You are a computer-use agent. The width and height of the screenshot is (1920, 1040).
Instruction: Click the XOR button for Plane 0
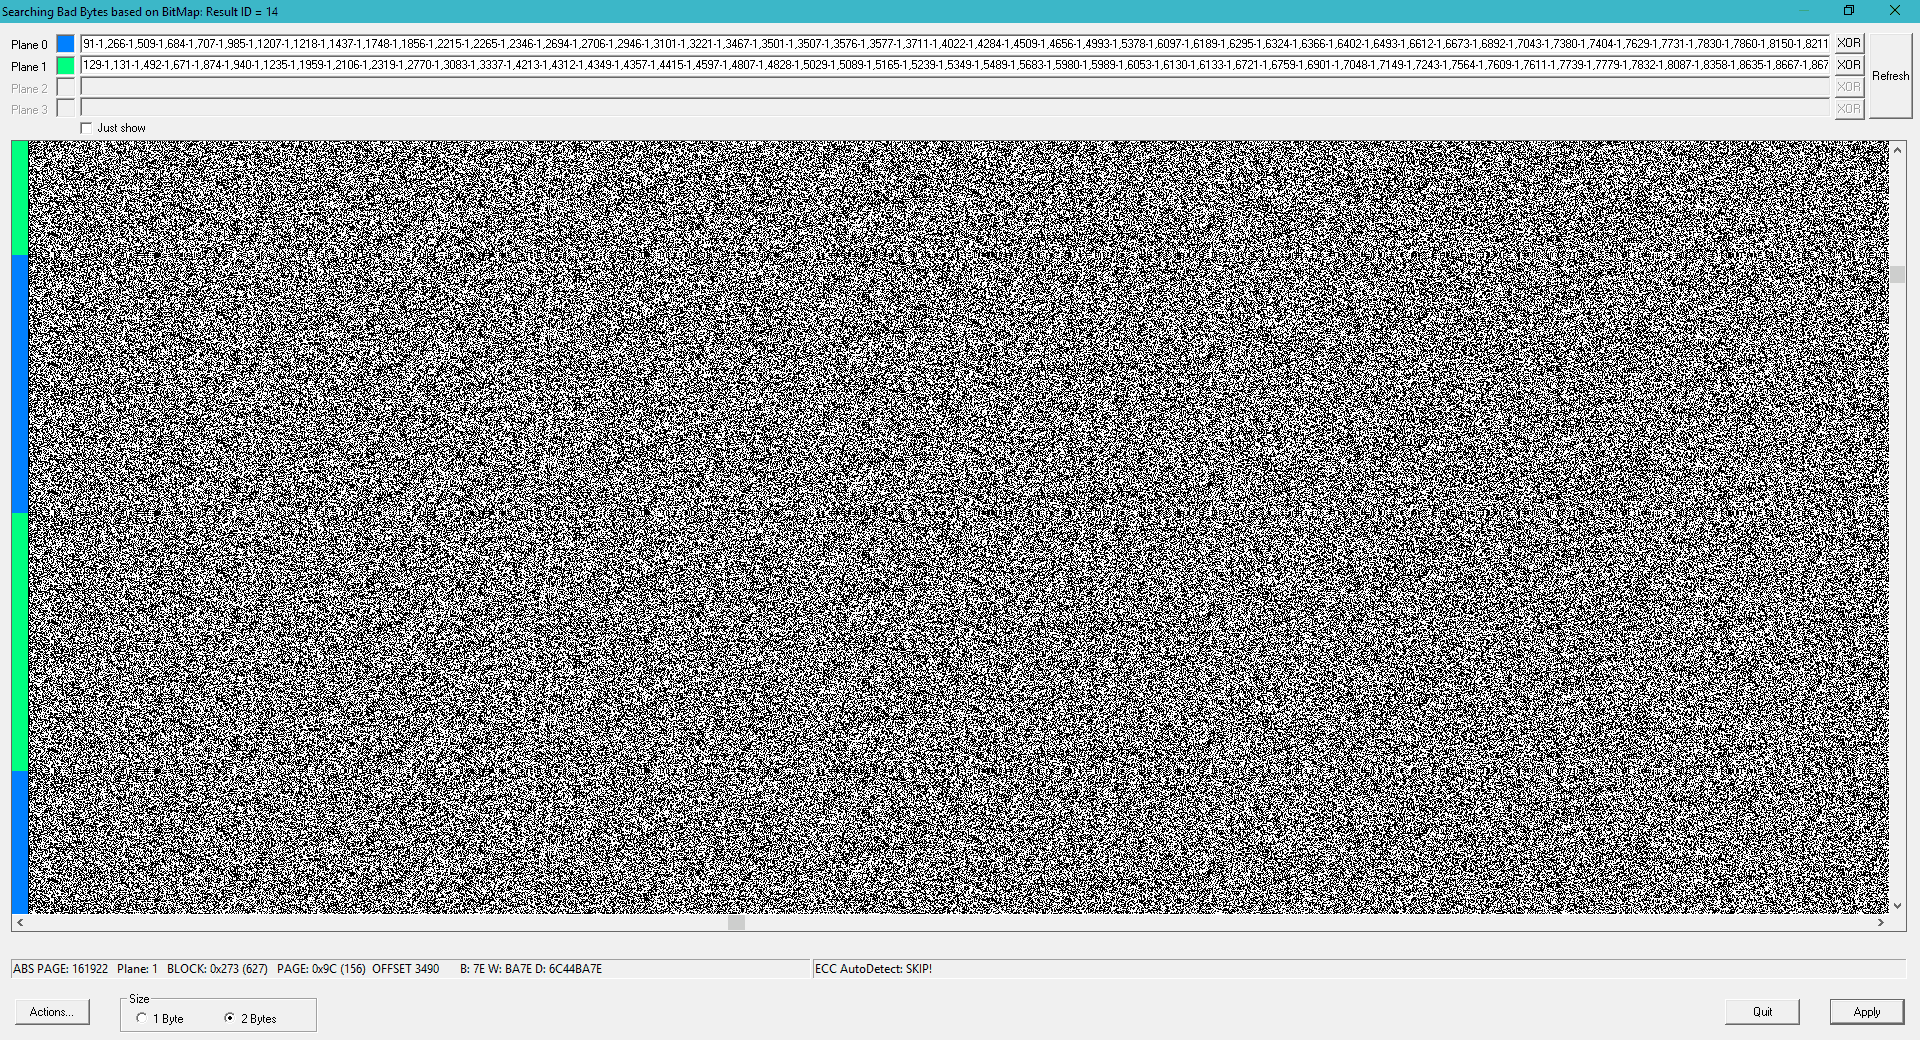(1849, 44)
